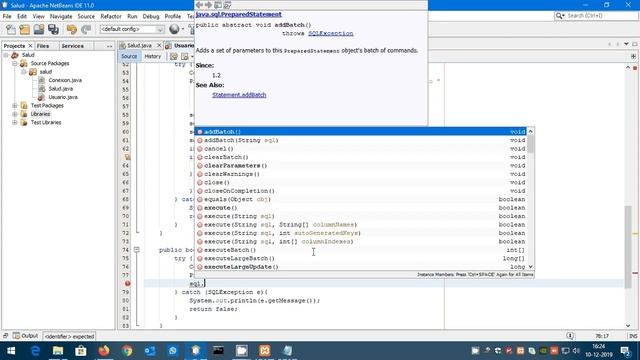
Task: Click the Output tab in the status bar
Action: (x=25, y=336)
